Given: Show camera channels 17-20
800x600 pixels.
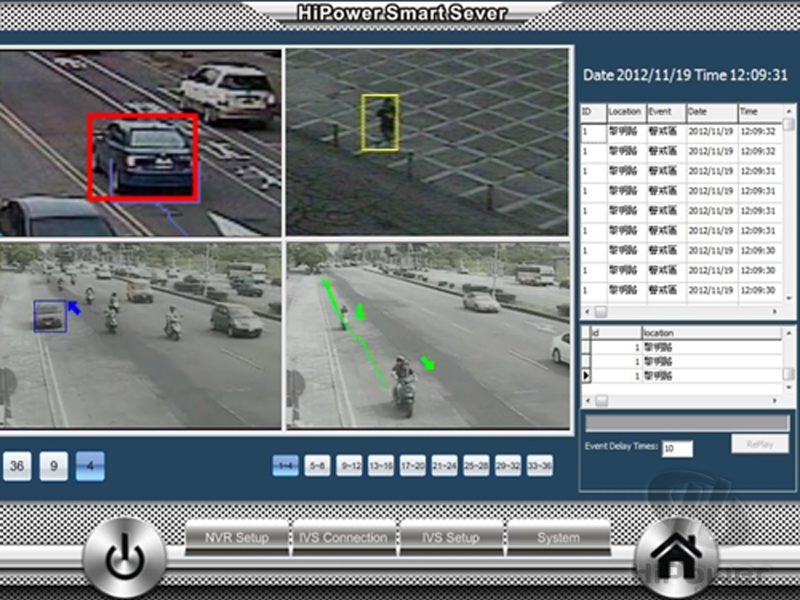Looking at the screenshot, I should click(413, 466).
